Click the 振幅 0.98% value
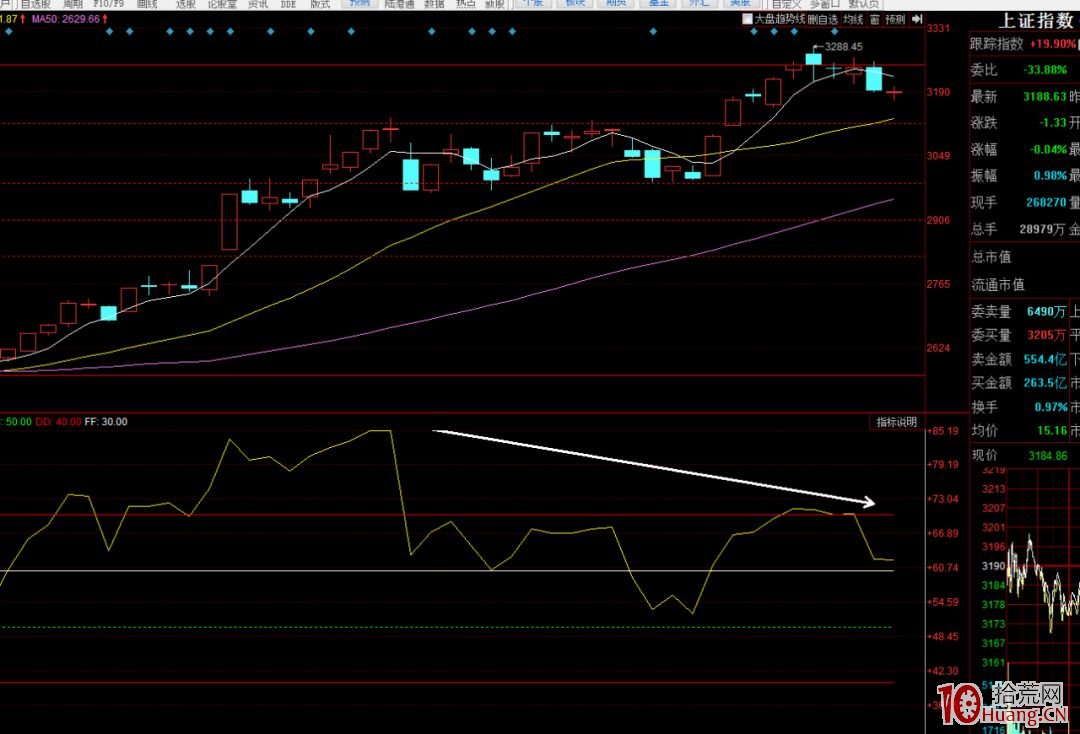Screen dimensions: 1080x734 tap(1050, 176)
